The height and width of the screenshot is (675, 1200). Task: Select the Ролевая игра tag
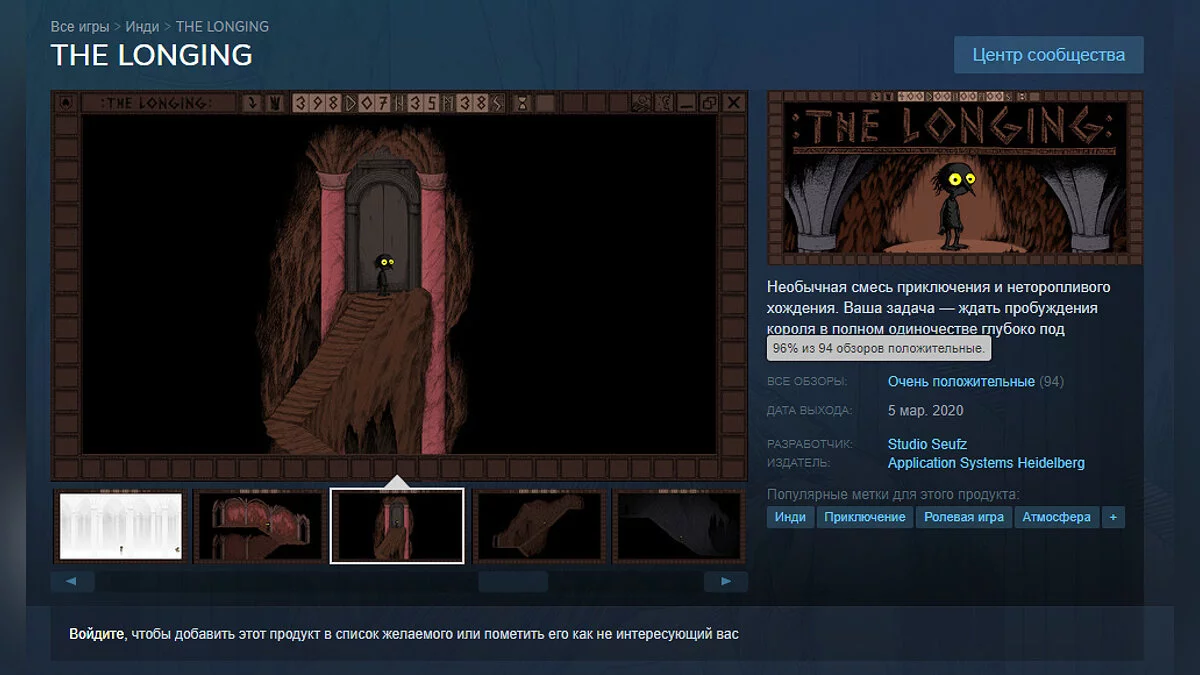click(963, 517)
